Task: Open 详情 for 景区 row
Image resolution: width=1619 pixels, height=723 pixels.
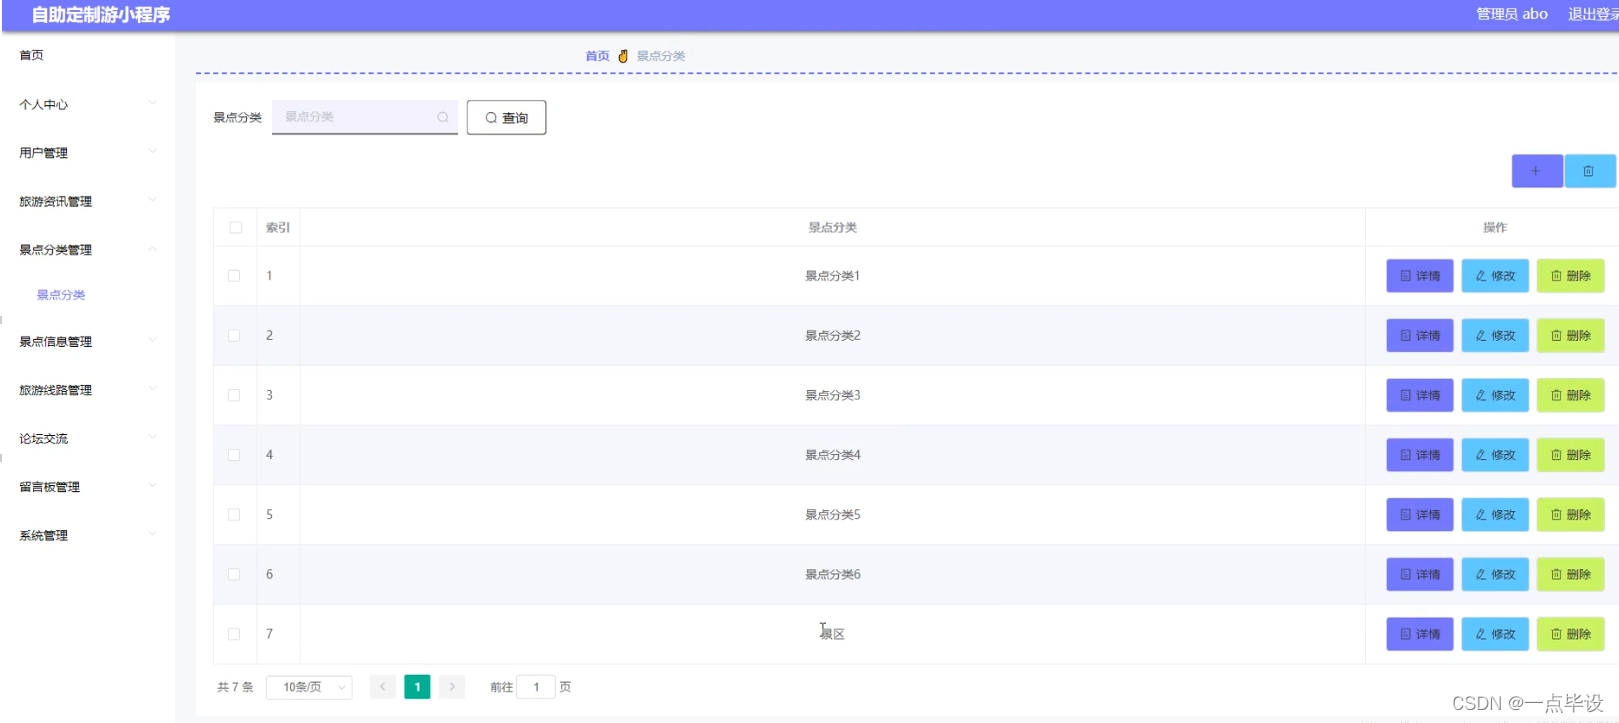Action: (x=1419, y=634)
